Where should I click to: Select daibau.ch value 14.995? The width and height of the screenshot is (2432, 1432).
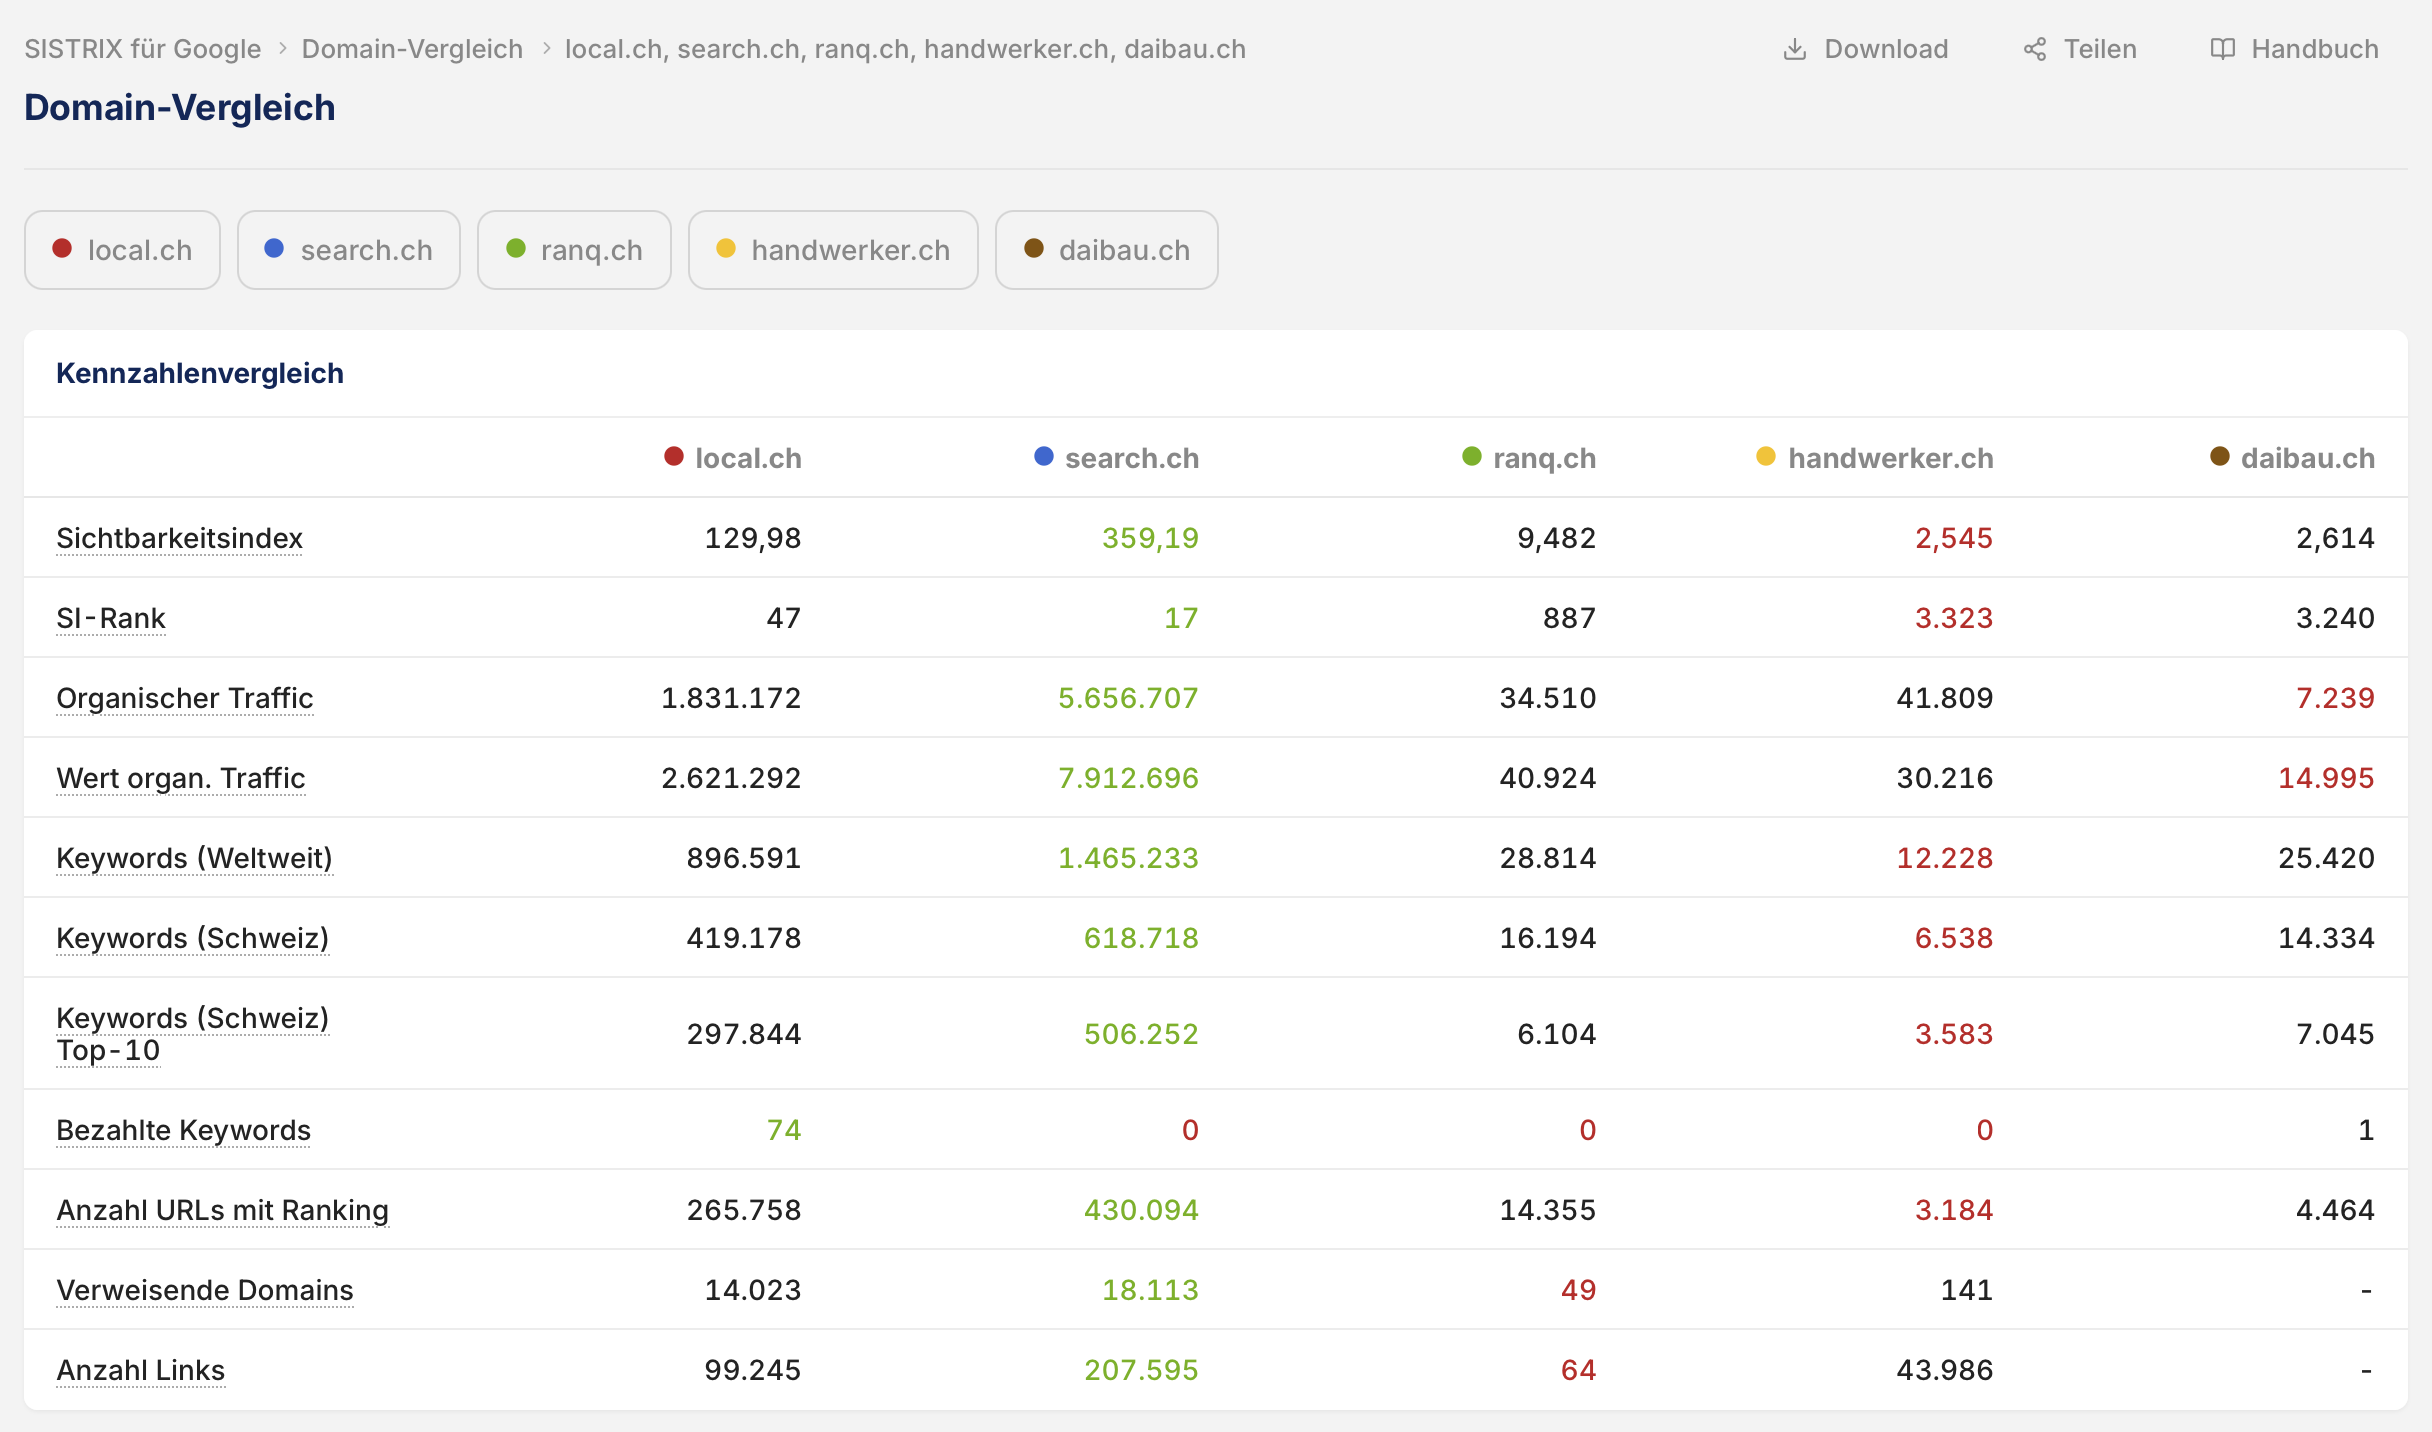pyautogui.click(x=2326, y=778)
